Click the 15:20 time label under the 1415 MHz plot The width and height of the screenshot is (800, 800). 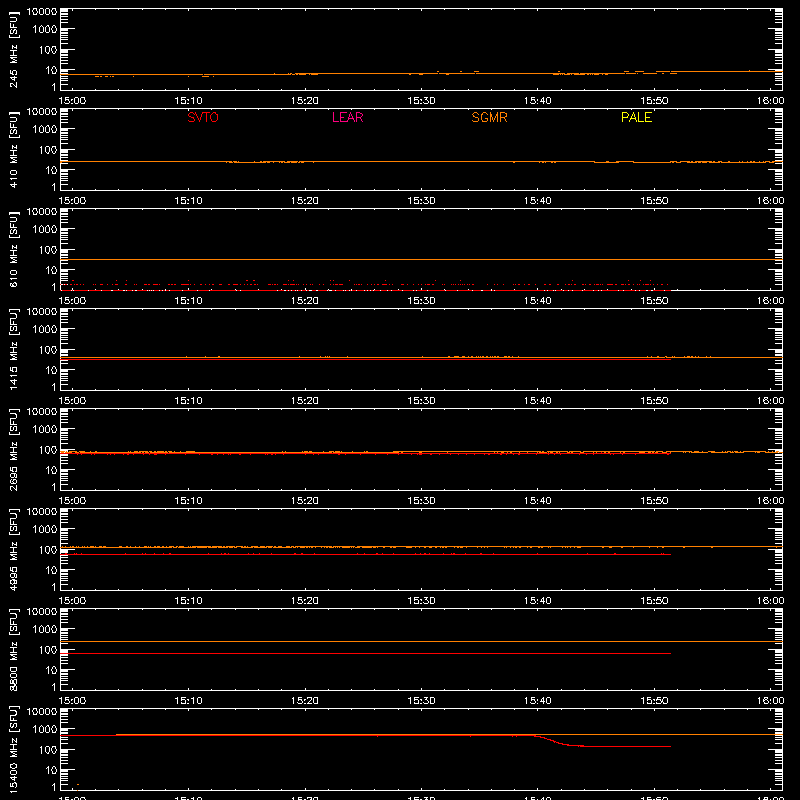point(305,401)
